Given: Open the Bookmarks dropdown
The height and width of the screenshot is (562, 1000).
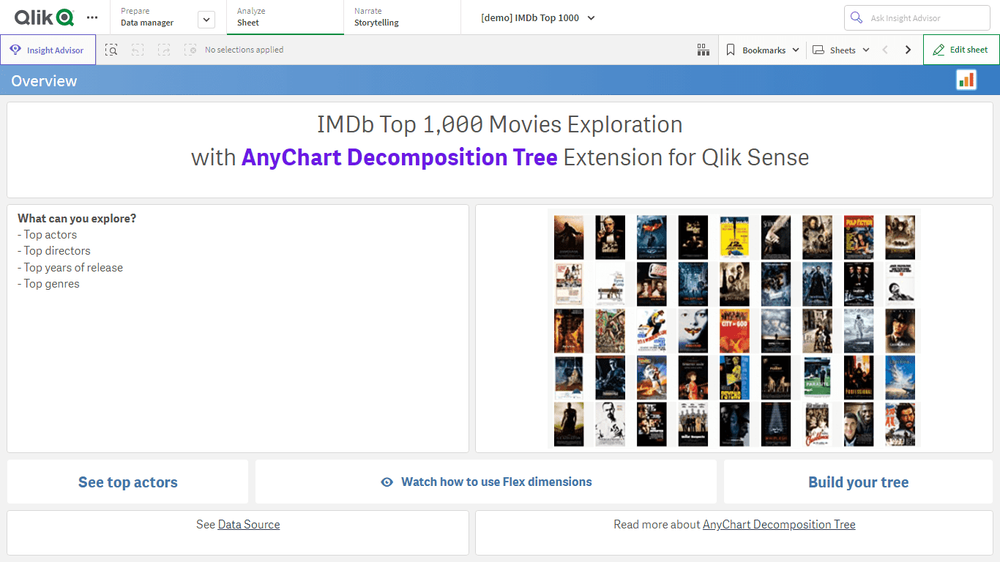Looking at the screenshot, I should pos(762,50).
